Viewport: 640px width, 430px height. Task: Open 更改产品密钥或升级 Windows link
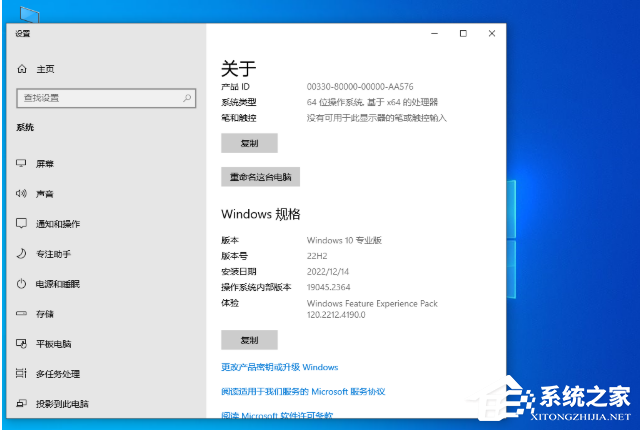[x=279, y=367]
